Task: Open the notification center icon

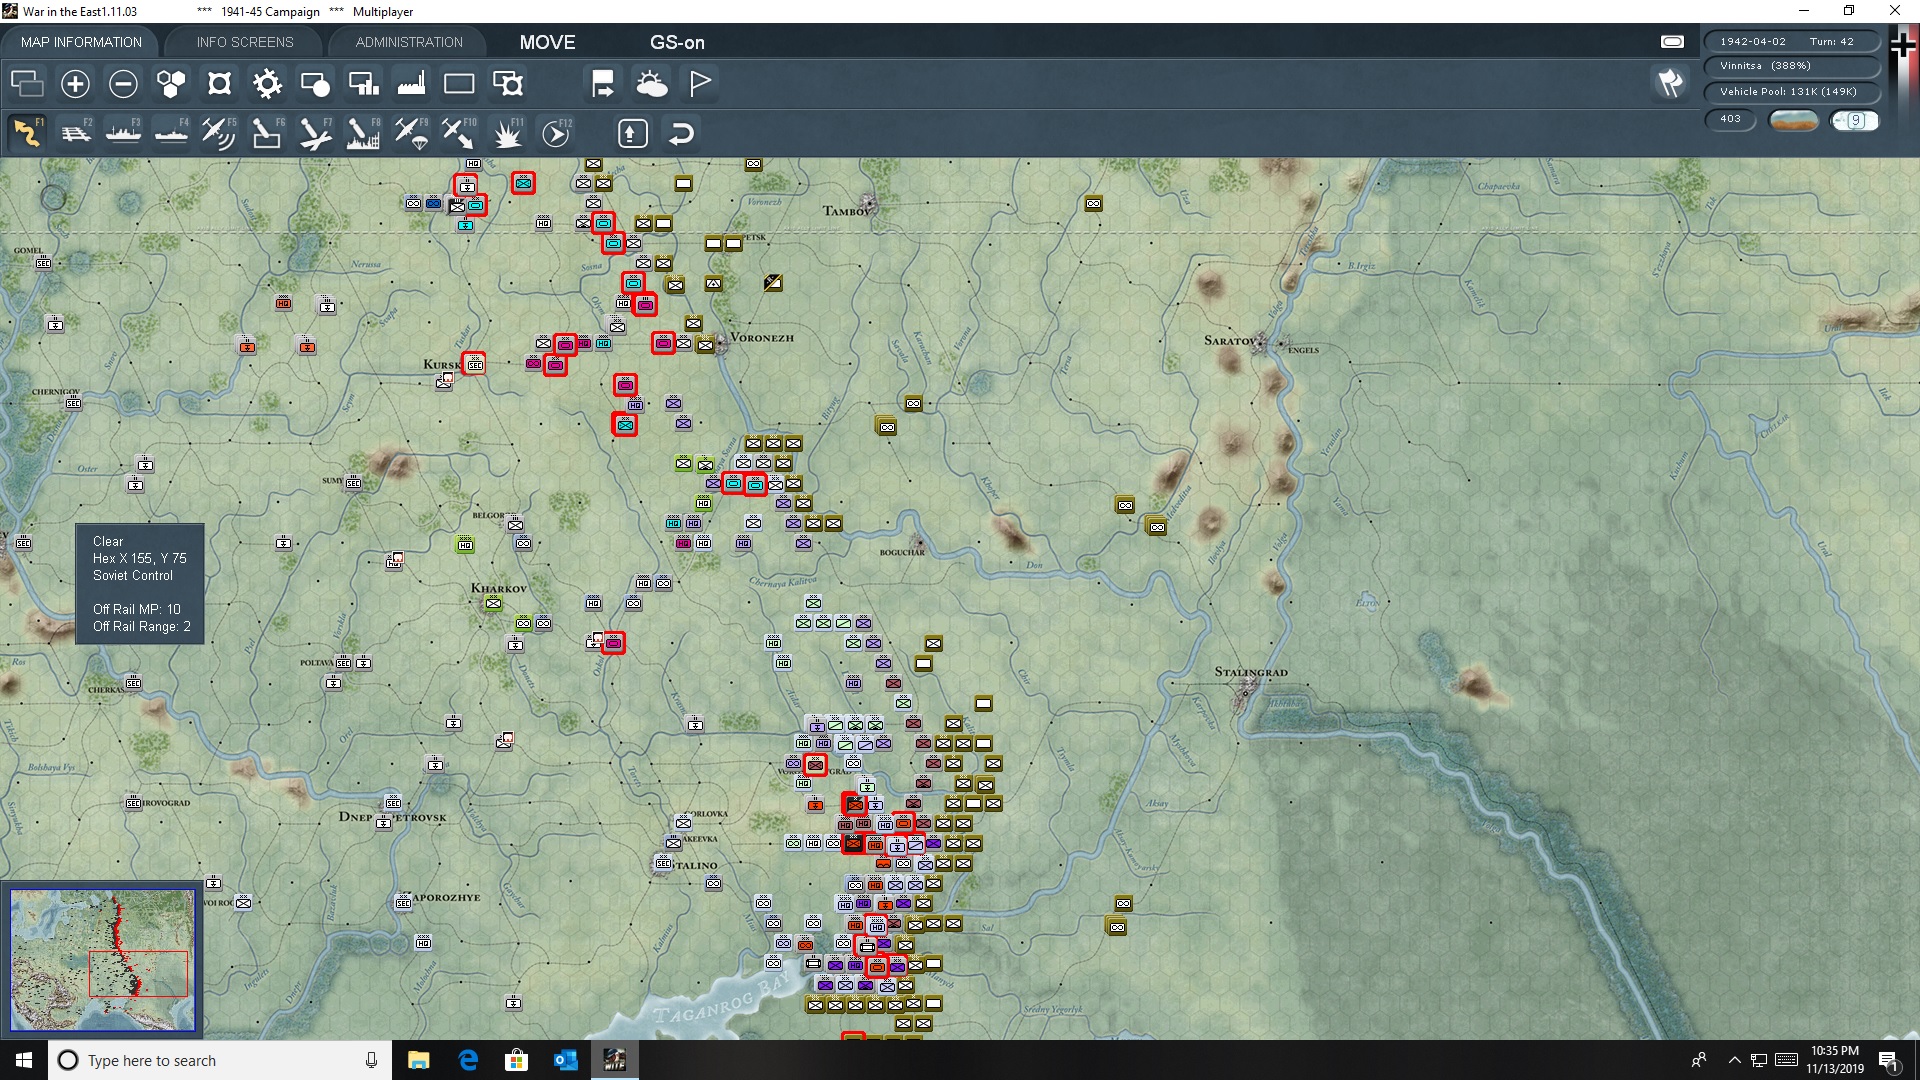Action: tap(1889, 1060)
